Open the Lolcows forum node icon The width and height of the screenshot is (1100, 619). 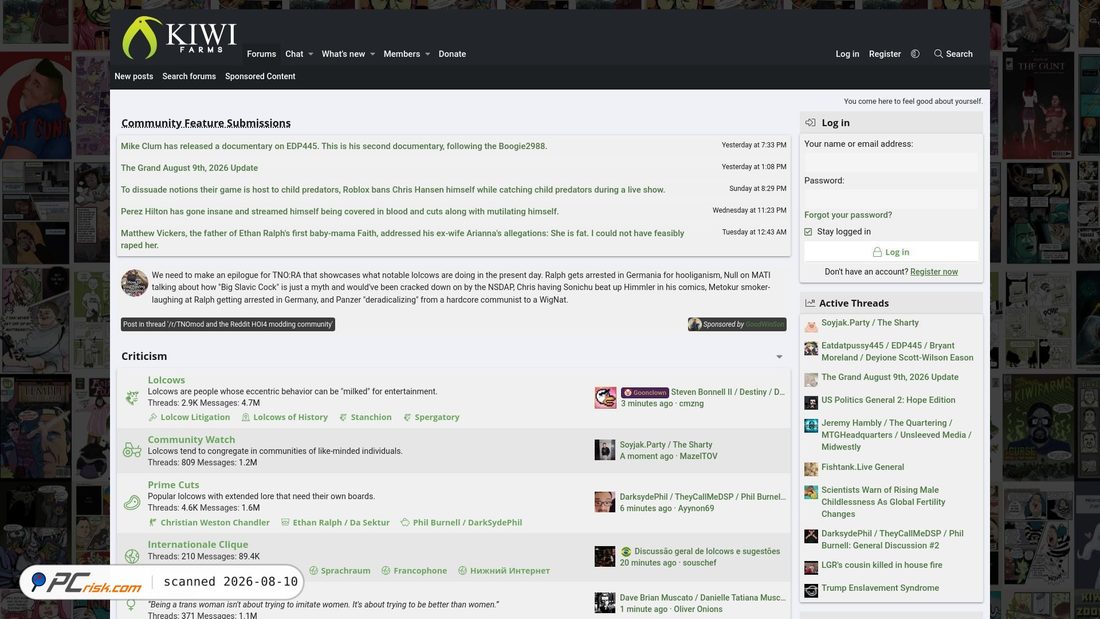point(132,398)
